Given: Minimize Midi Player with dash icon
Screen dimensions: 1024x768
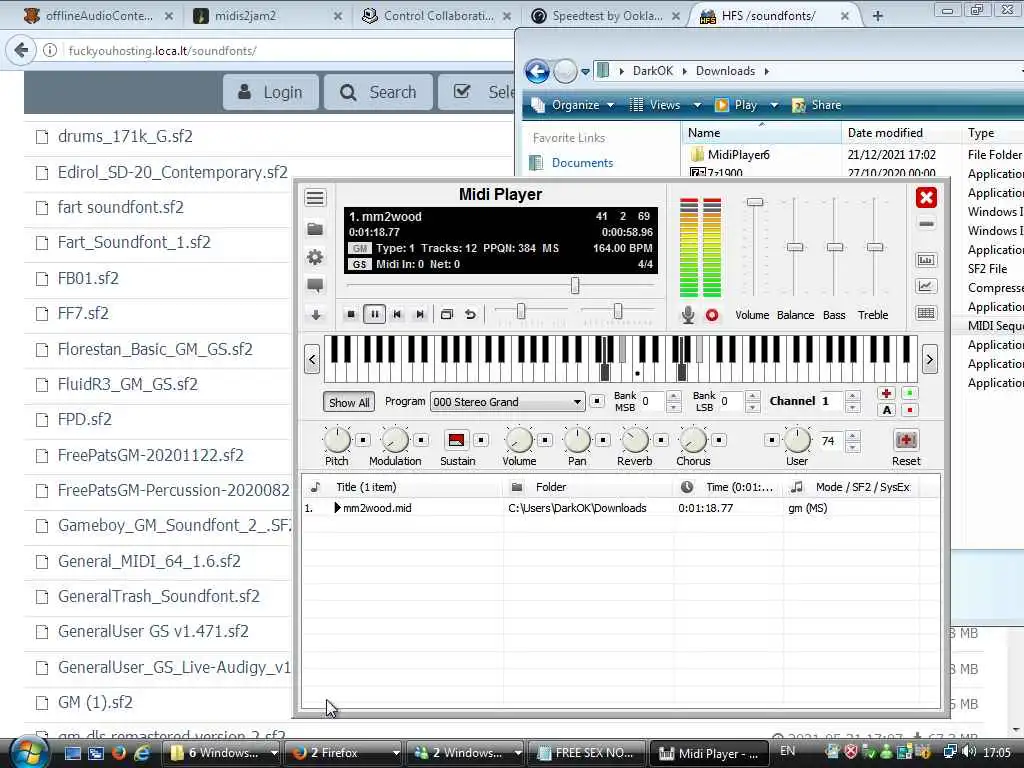Looking at the screenshot, I should point(925,224).
